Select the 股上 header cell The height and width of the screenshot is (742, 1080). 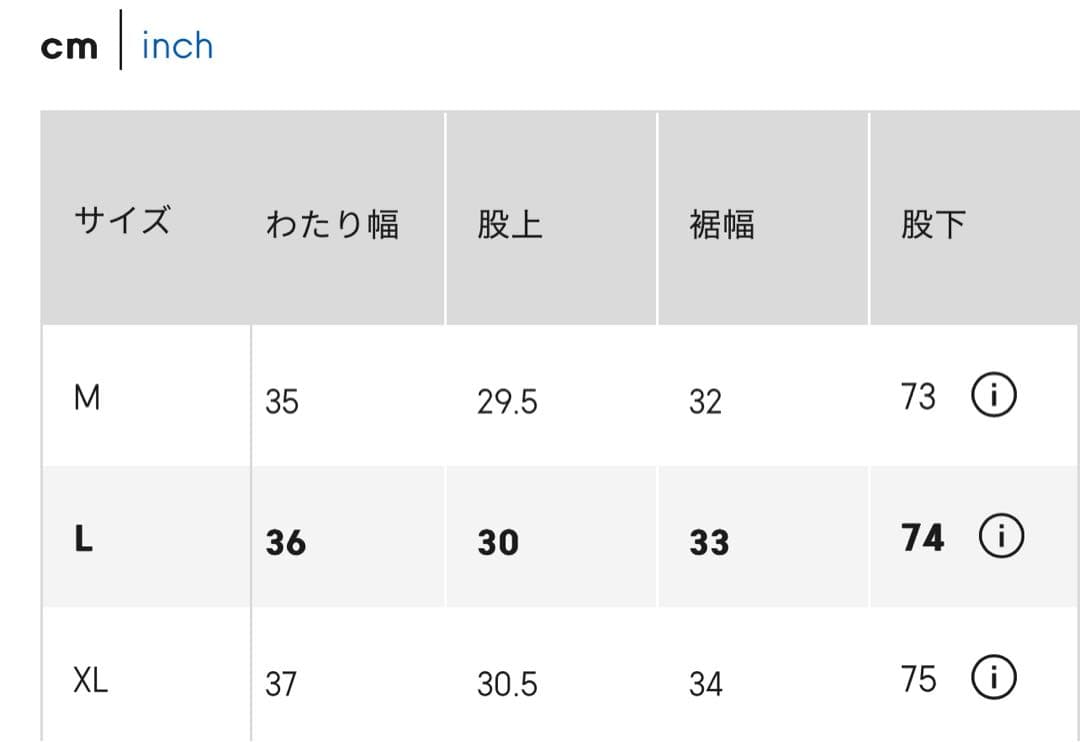510,224
